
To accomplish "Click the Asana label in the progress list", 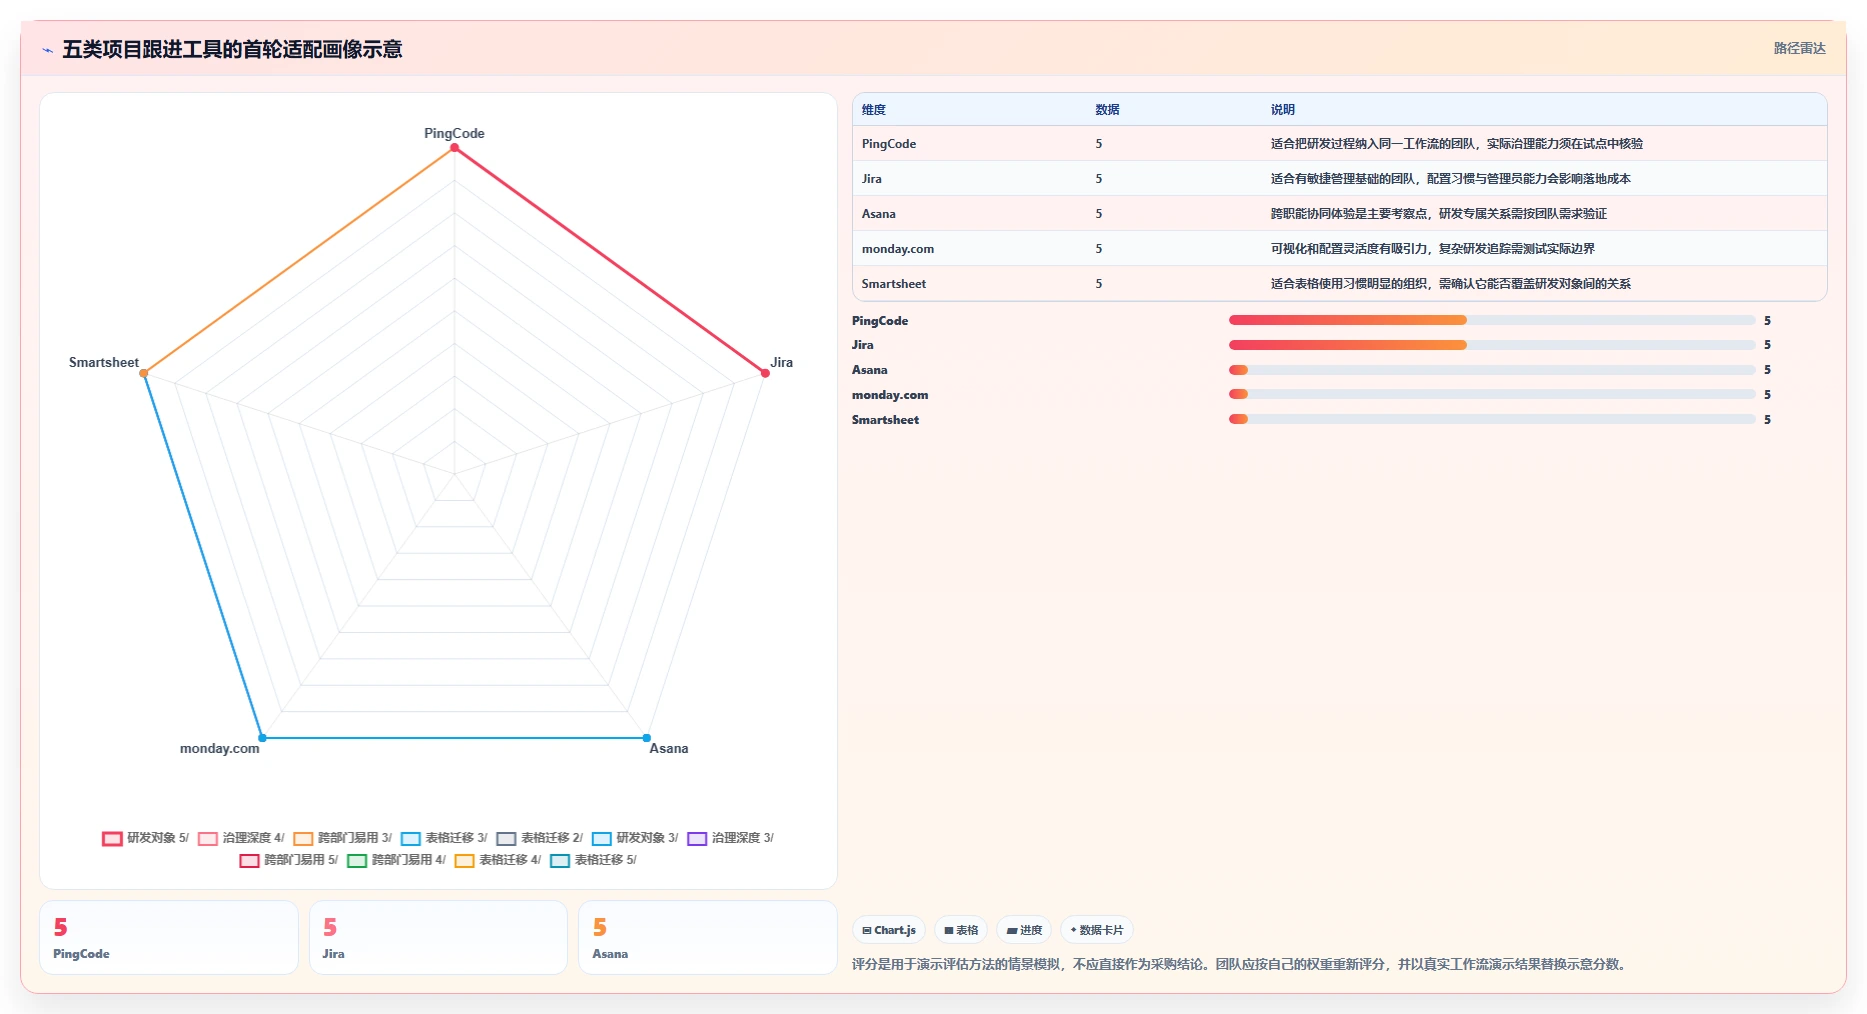I will [870, 370].
